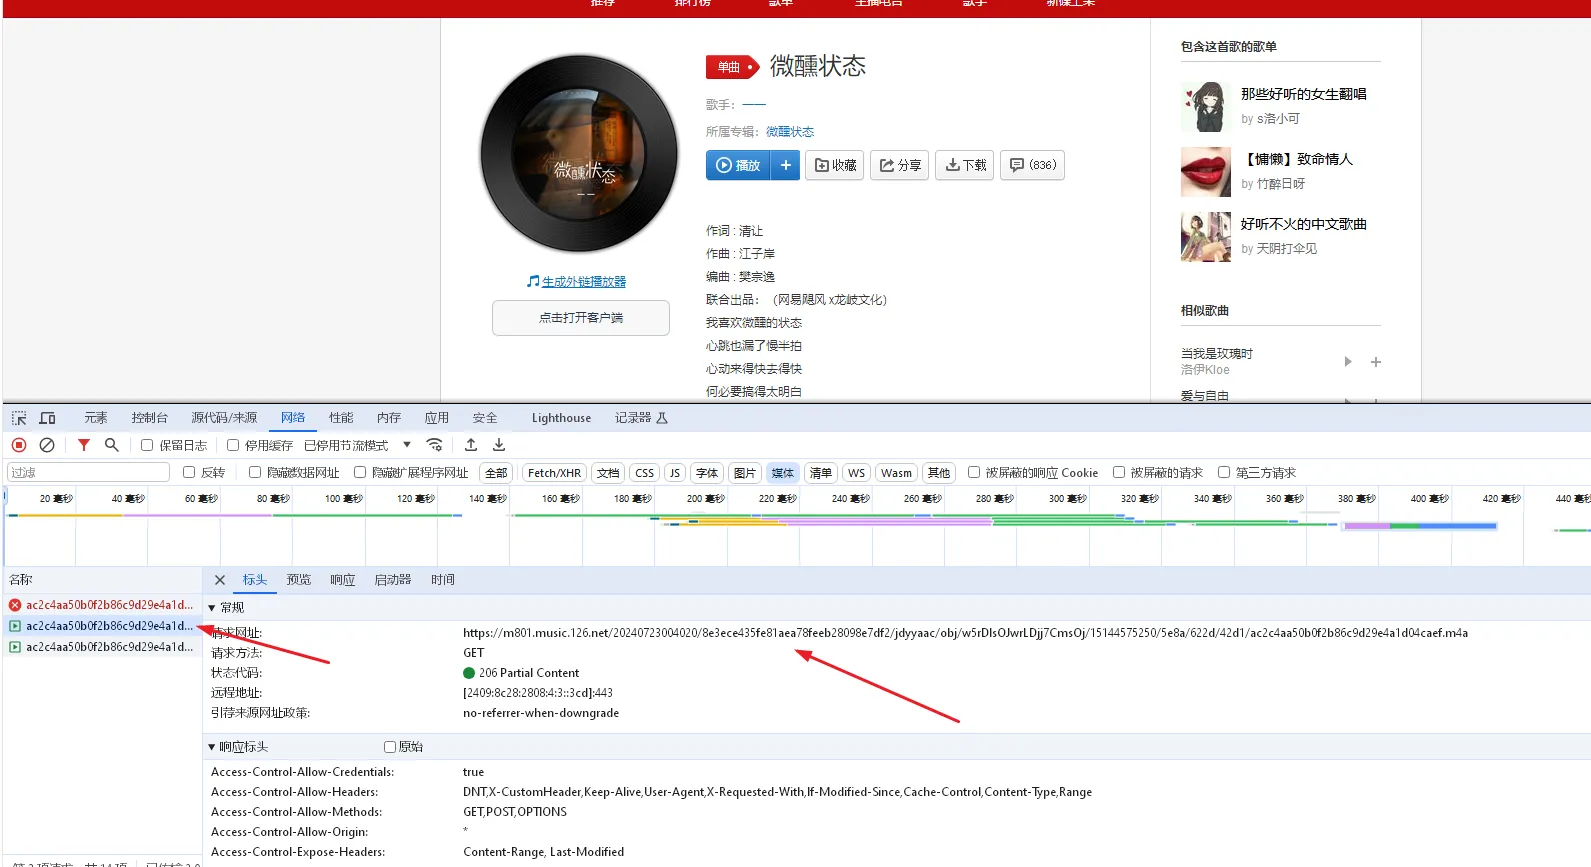Switch to 时间 timing subtab
The image size is (1591, 867).
443,580
